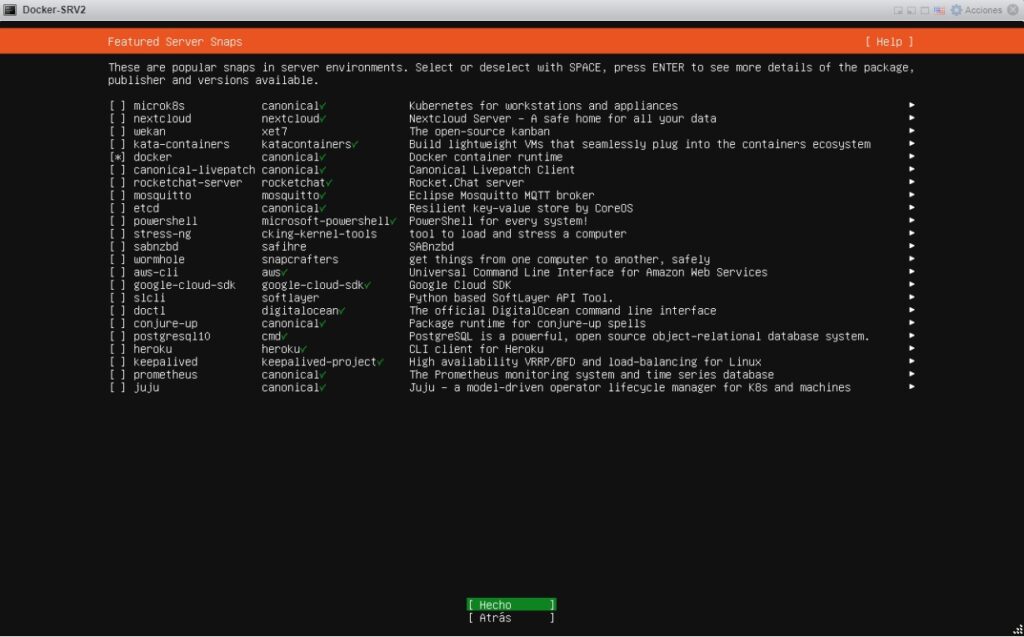Viewport: 1024px width, 637px height.
Task: Click the keyboard layout flag icon
Action: (x=939, y=9)
